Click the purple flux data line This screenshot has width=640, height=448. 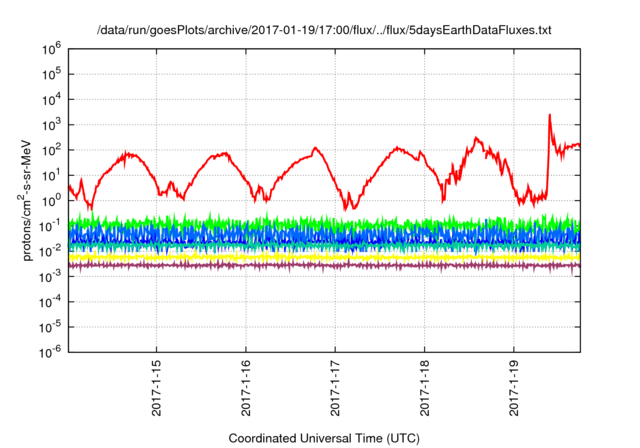(324, 266)
